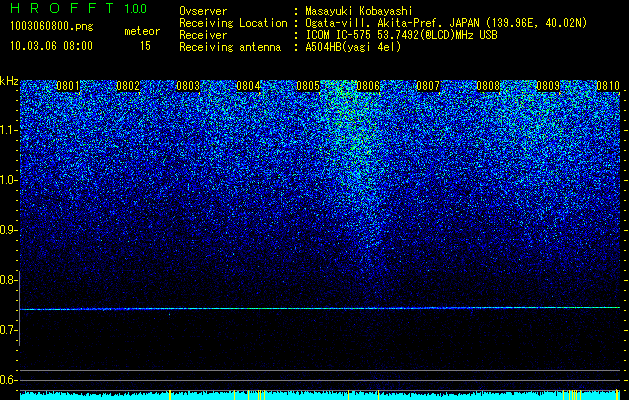Click the version number 1.0.0

[136, 8]
